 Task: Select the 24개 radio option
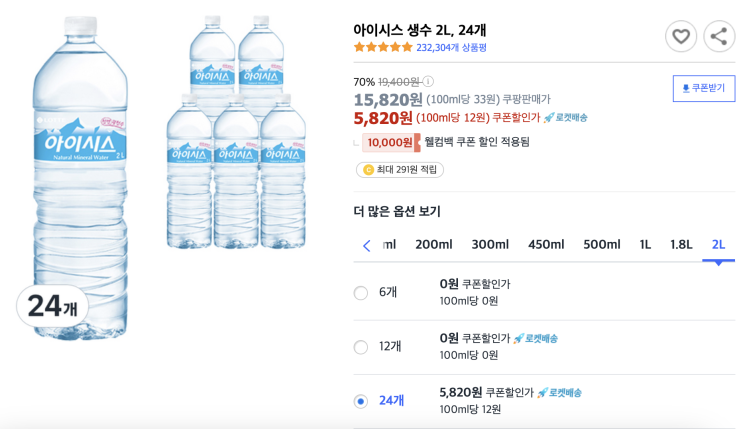(361, 401)
